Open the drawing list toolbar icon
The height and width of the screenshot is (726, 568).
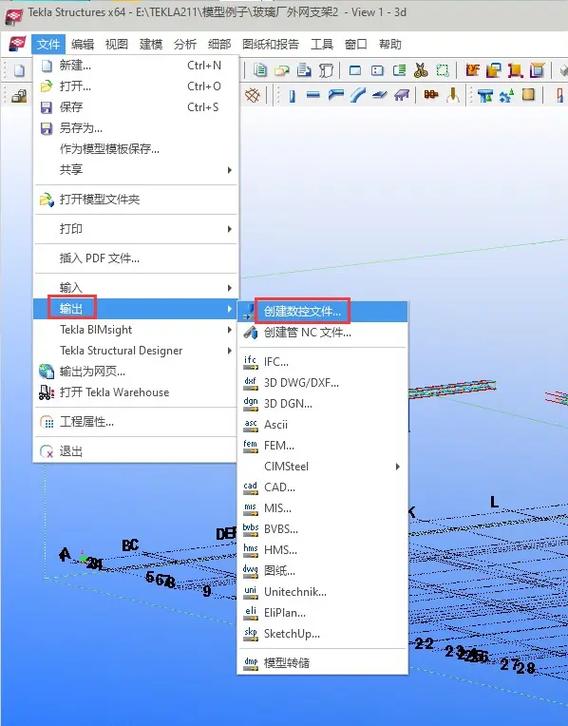260,70
